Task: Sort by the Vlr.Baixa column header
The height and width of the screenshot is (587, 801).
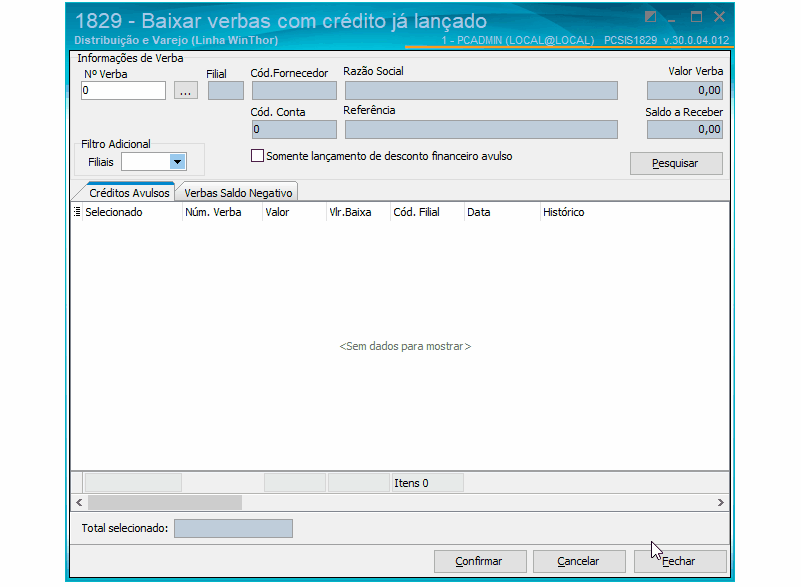Action: point(358,212)
